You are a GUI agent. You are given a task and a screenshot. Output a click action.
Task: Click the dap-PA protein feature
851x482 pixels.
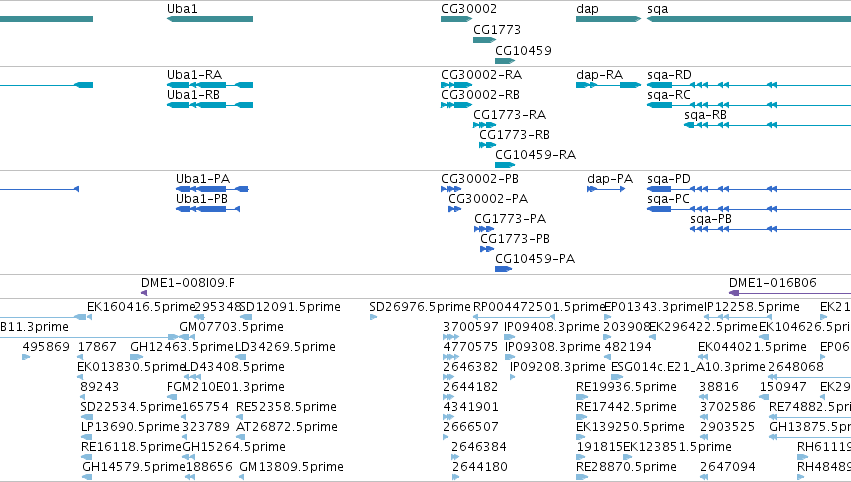click(606, 189)
